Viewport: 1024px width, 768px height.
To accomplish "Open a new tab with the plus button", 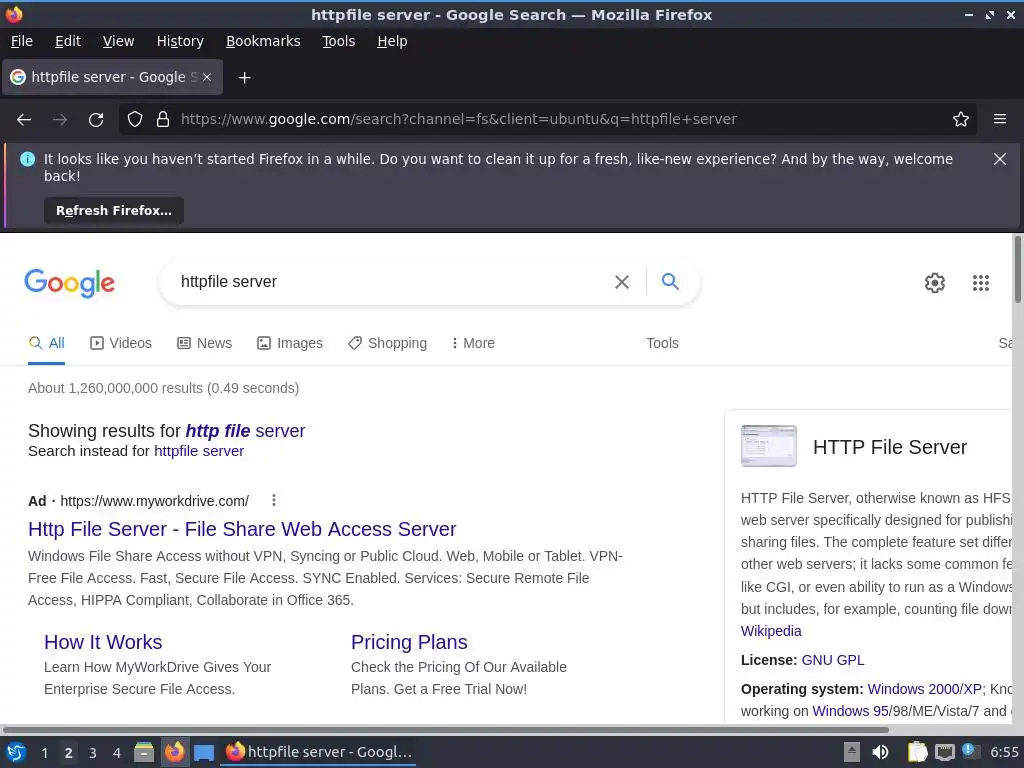I will click(244, 78).
